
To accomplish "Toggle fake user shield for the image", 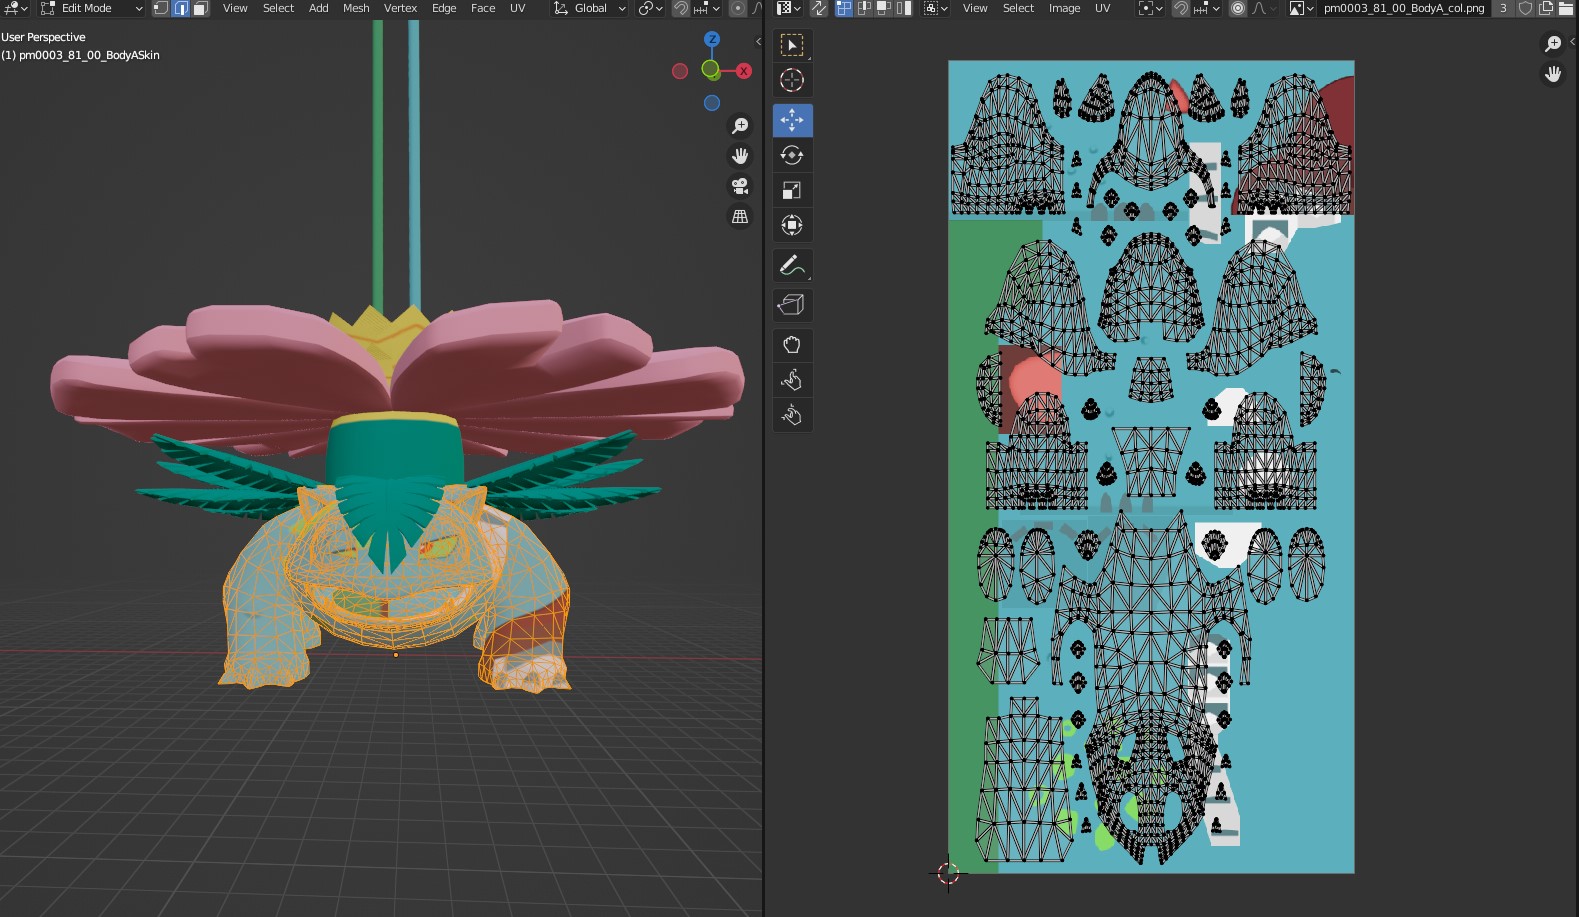I will (x=1525, y=8).
